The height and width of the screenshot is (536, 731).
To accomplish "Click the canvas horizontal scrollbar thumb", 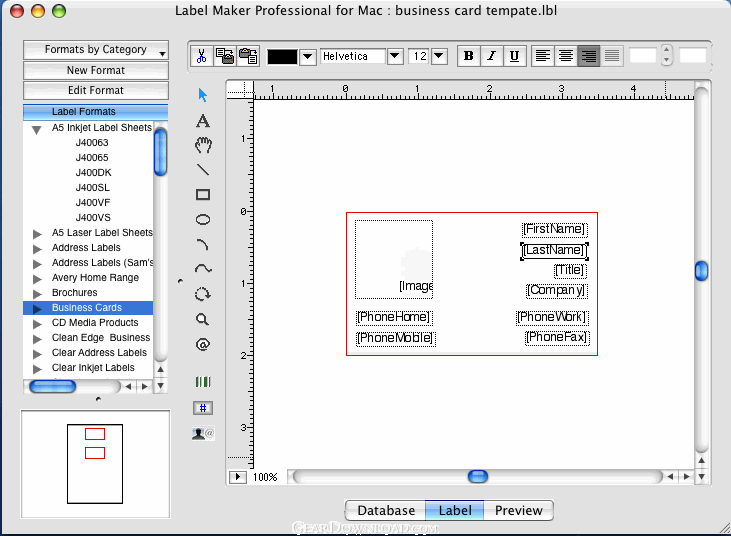I will click(x=477, y=476).
